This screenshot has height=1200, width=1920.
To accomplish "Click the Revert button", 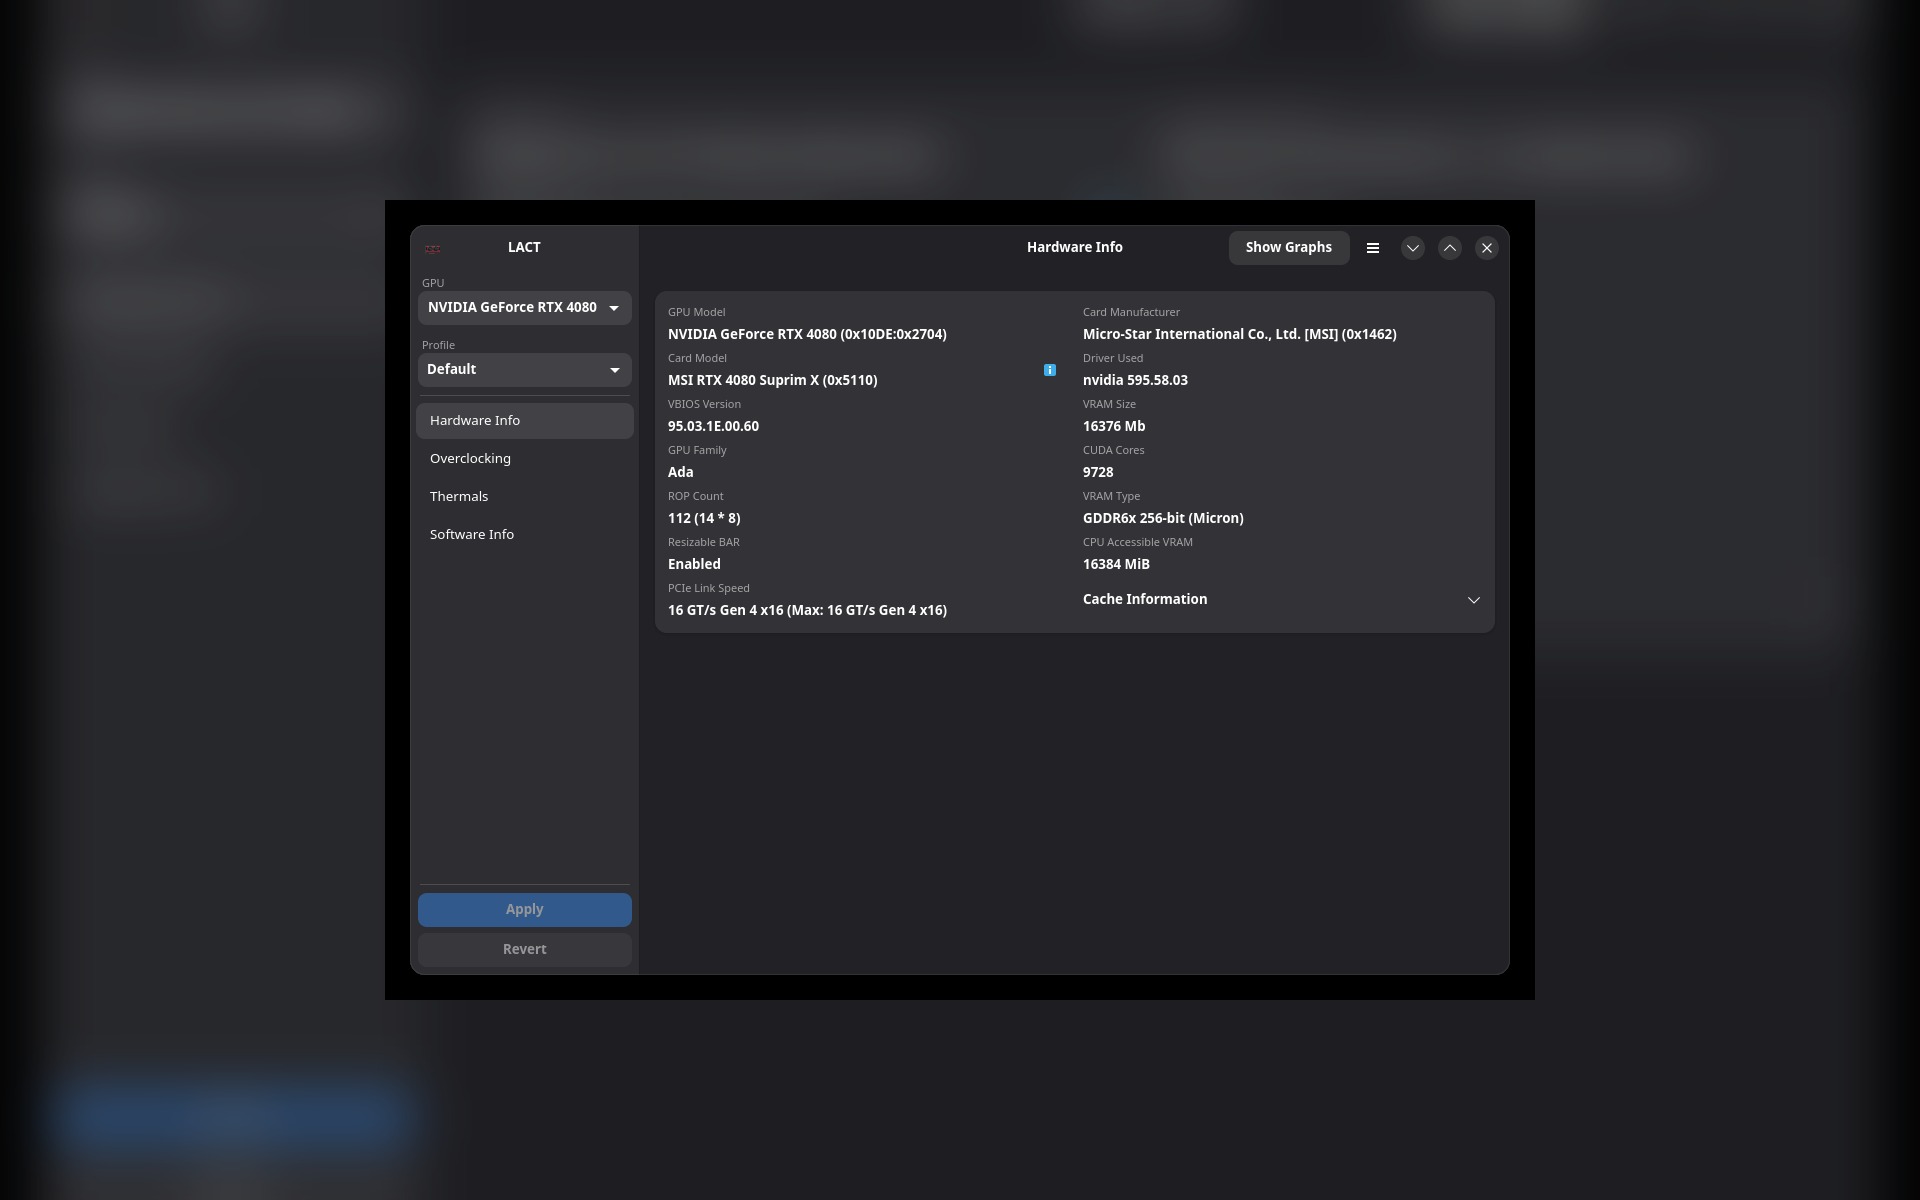I will pyautogui.click(x=525, y=950).
